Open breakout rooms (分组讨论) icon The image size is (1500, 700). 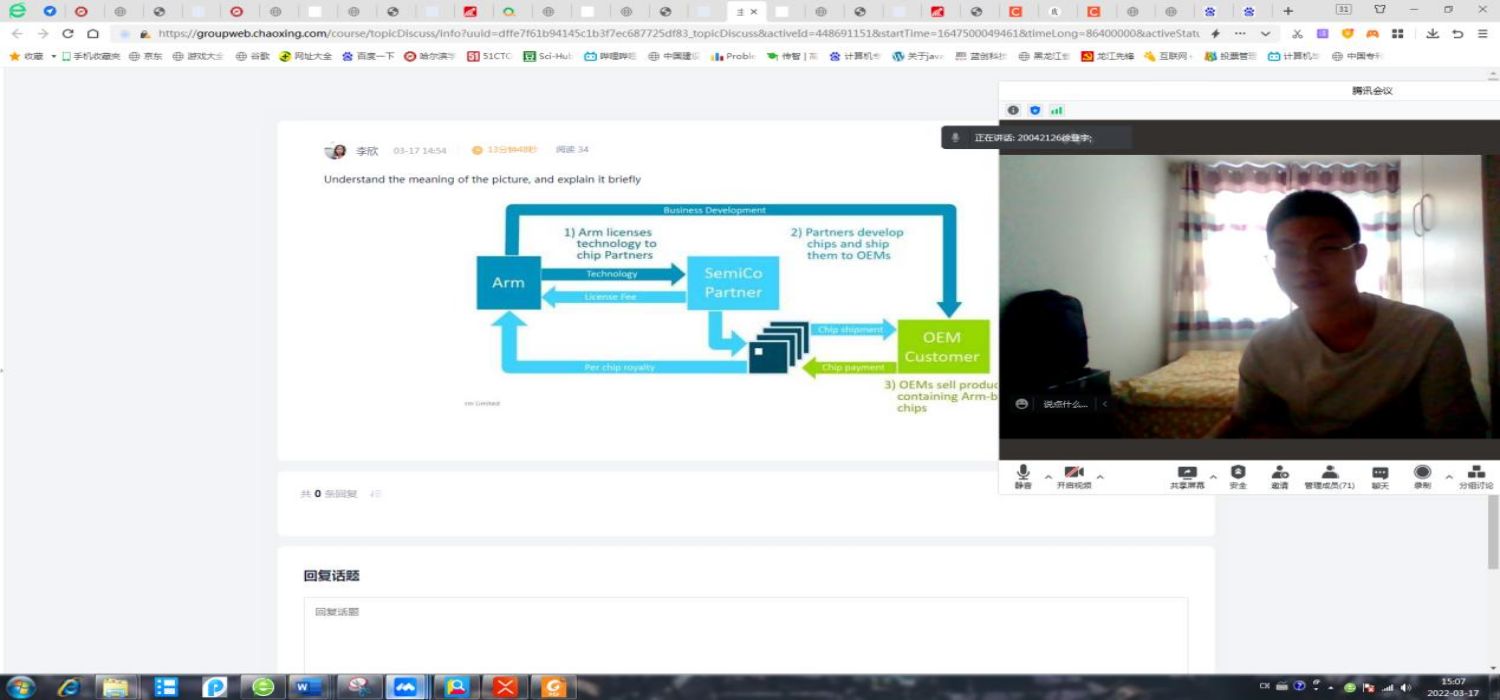[1475, 474]
